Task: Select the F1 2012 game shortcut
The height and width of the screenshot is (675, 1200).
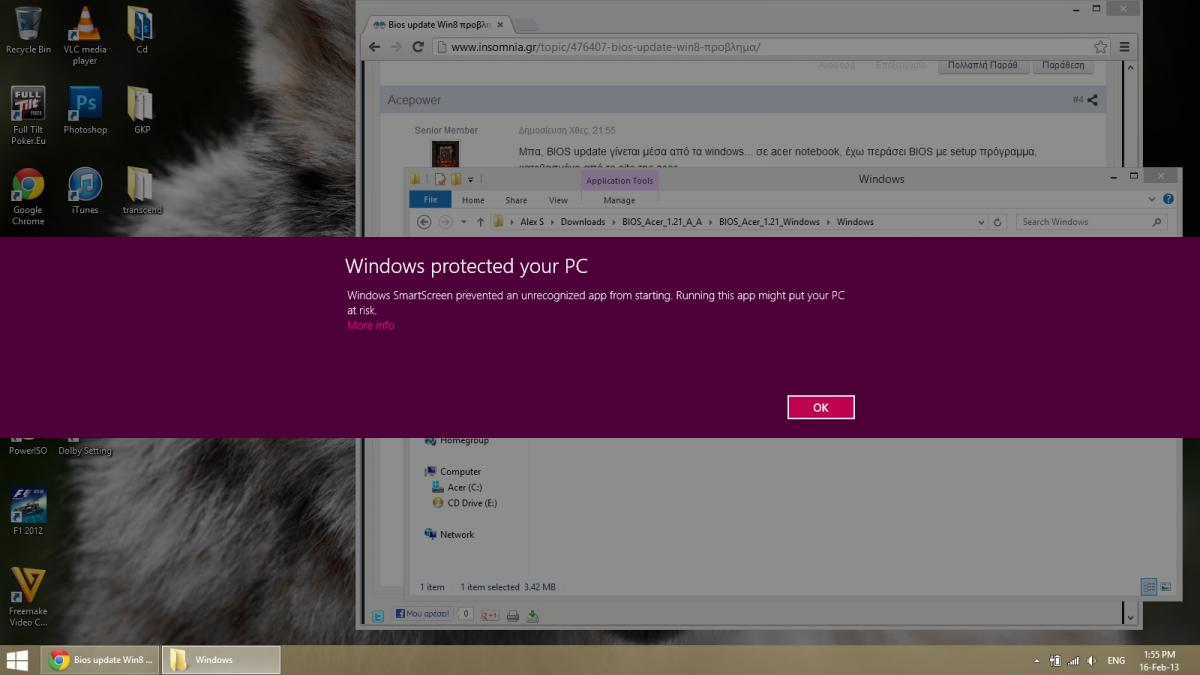Action: (x=28, y=512)
